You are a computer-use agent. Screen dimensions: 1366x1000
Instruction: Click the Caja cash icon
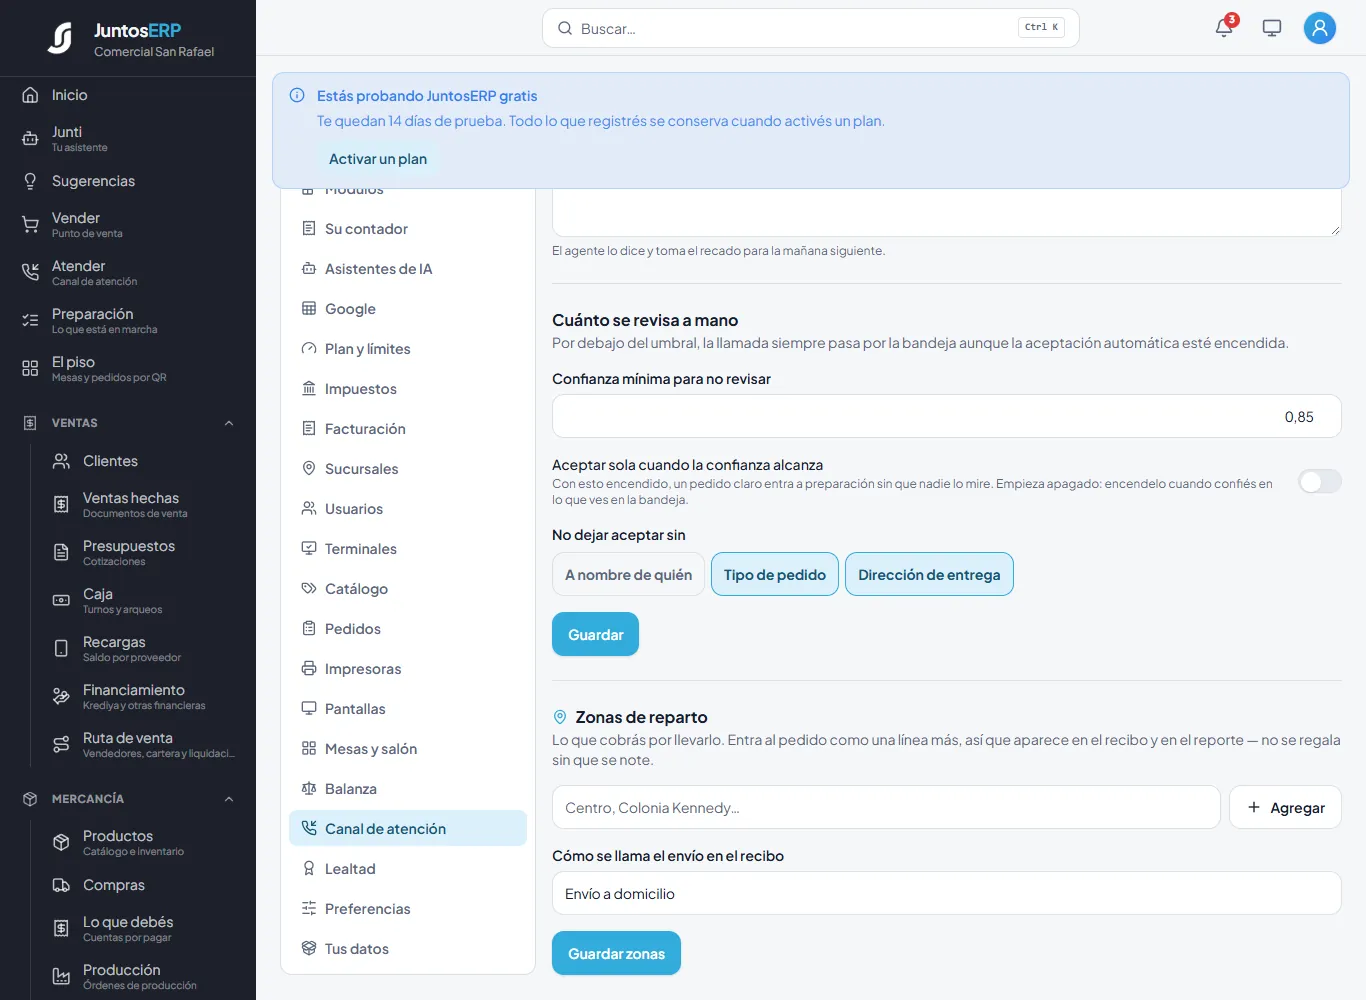coord(61,601)
